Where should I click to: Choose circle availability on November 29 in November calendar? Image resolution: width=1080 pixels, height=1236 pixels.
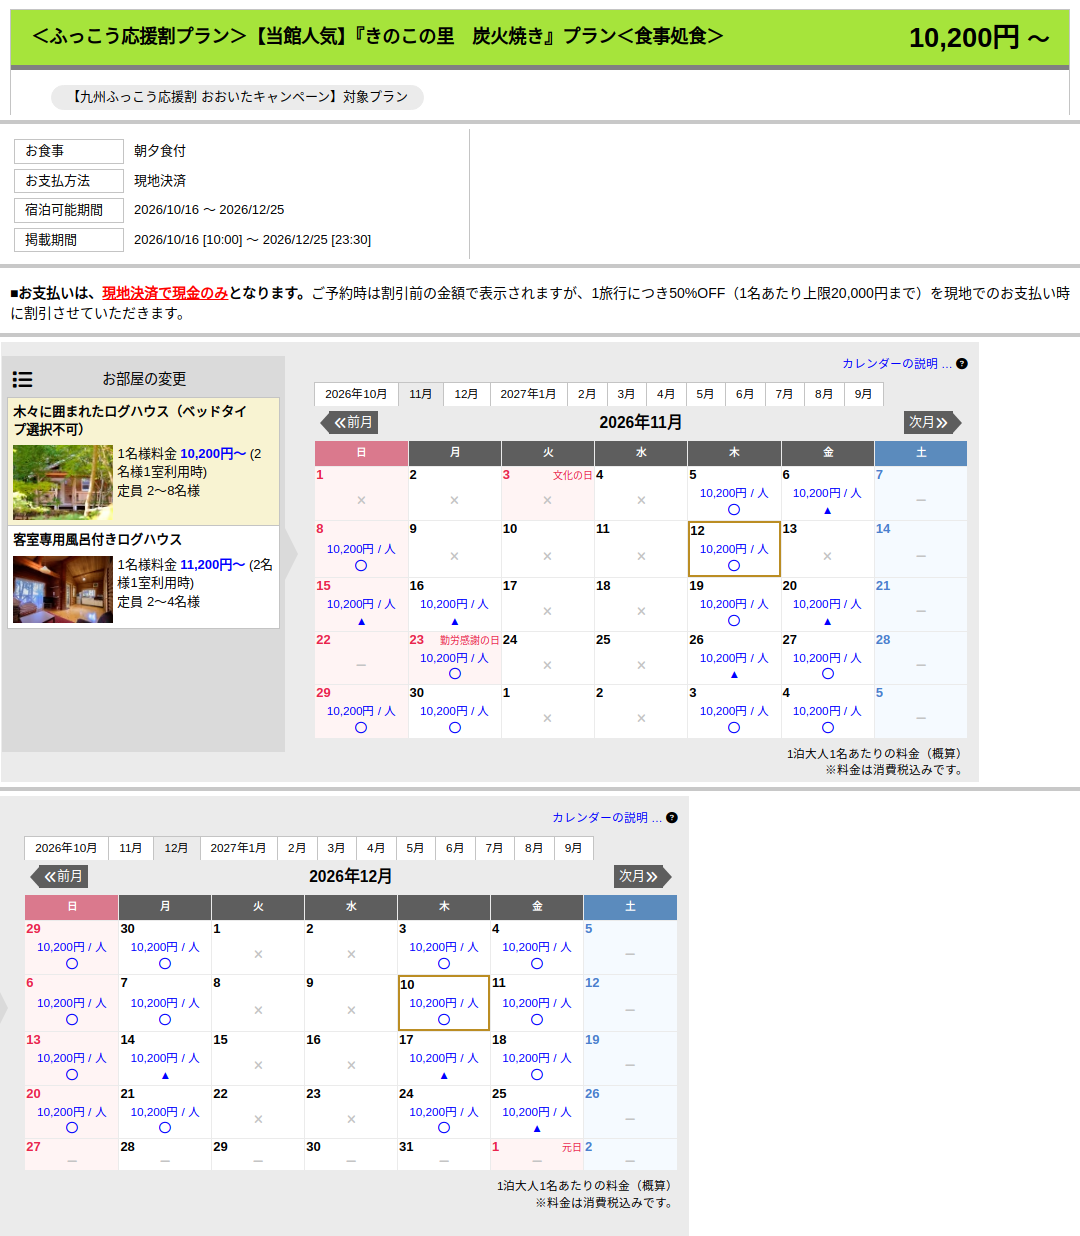coord(361,728)
